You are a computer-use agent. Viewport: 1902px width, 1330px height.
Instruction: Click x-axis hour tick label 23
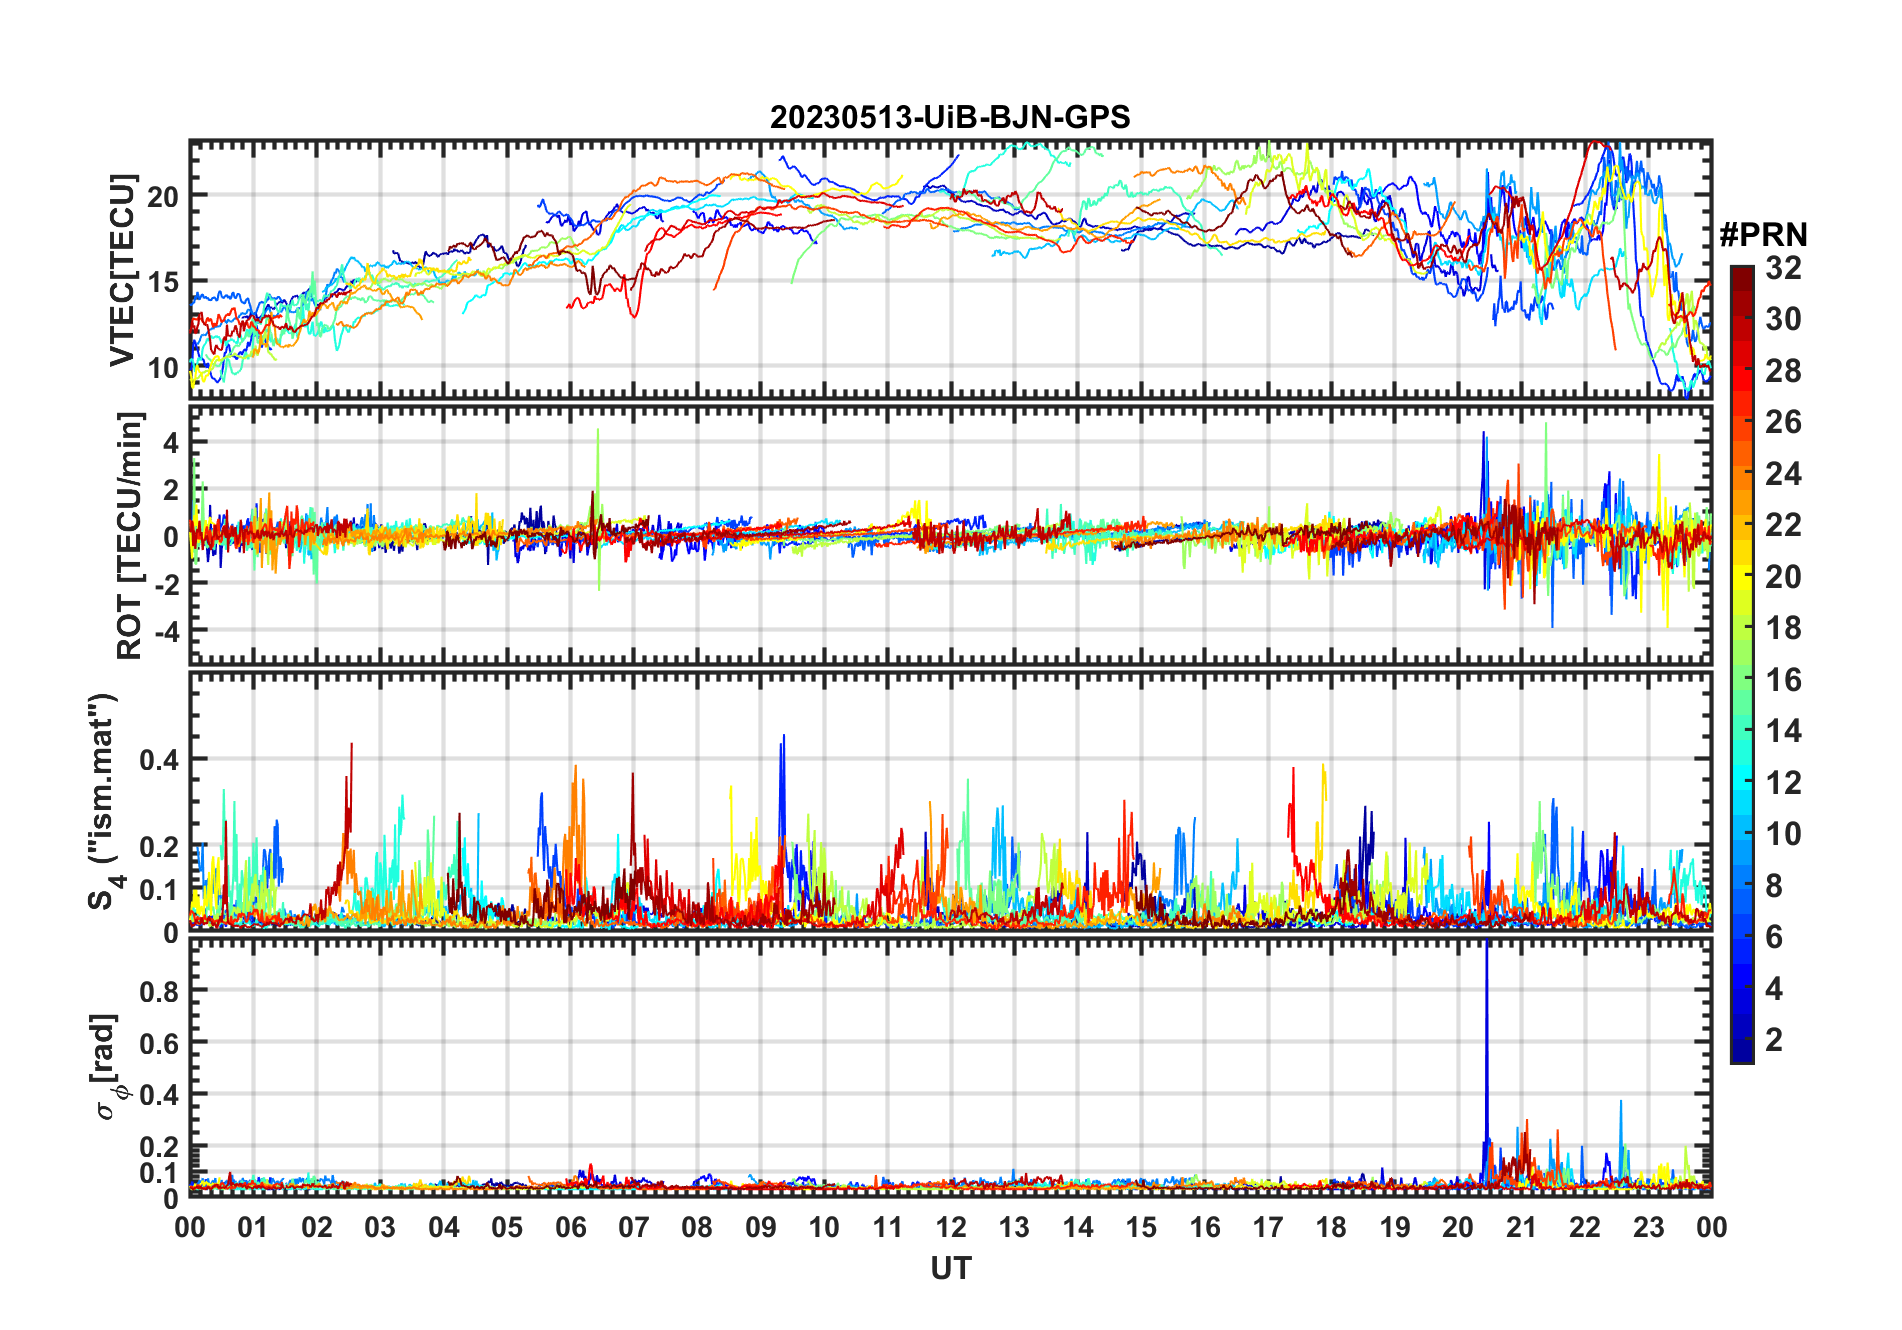(1648, 1228)
